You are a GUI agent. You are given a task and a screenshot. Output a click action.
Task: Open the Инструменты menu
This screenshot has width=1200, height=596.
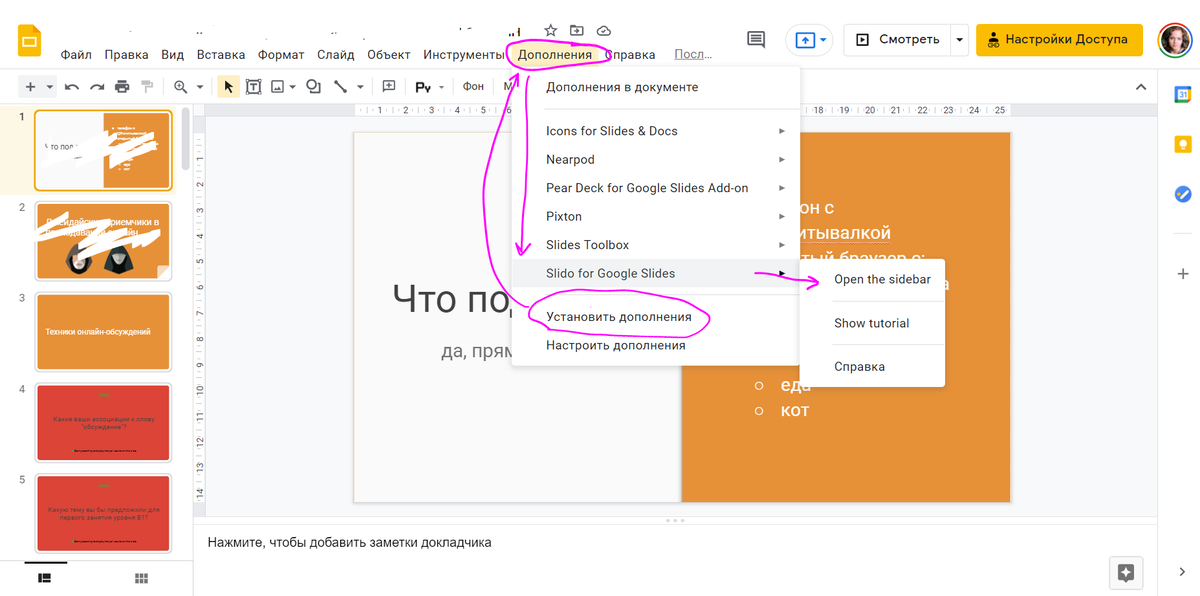click(463, 55)
